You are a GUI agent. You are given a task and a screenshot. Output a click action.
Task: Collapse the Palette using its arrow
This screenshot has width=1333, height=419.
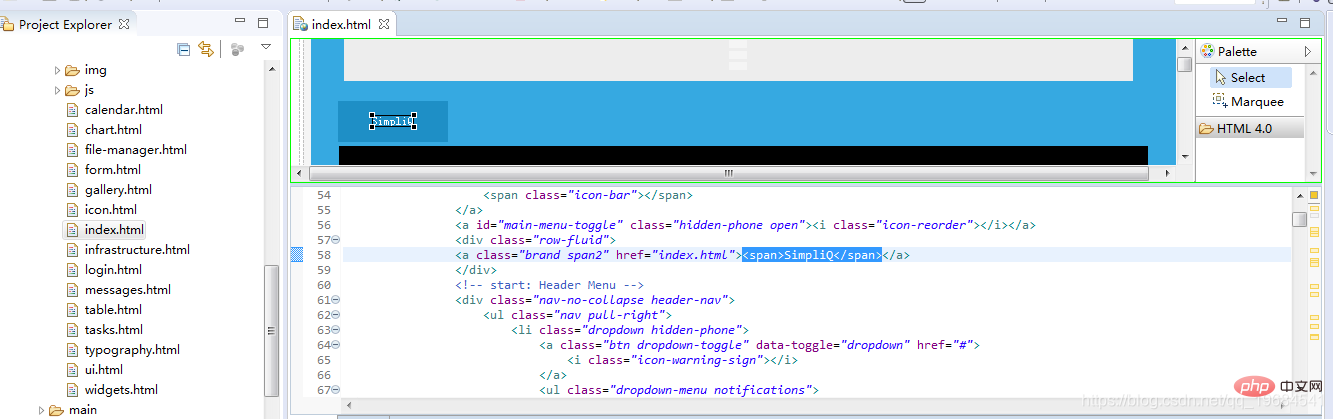(x=1307, y=51)
